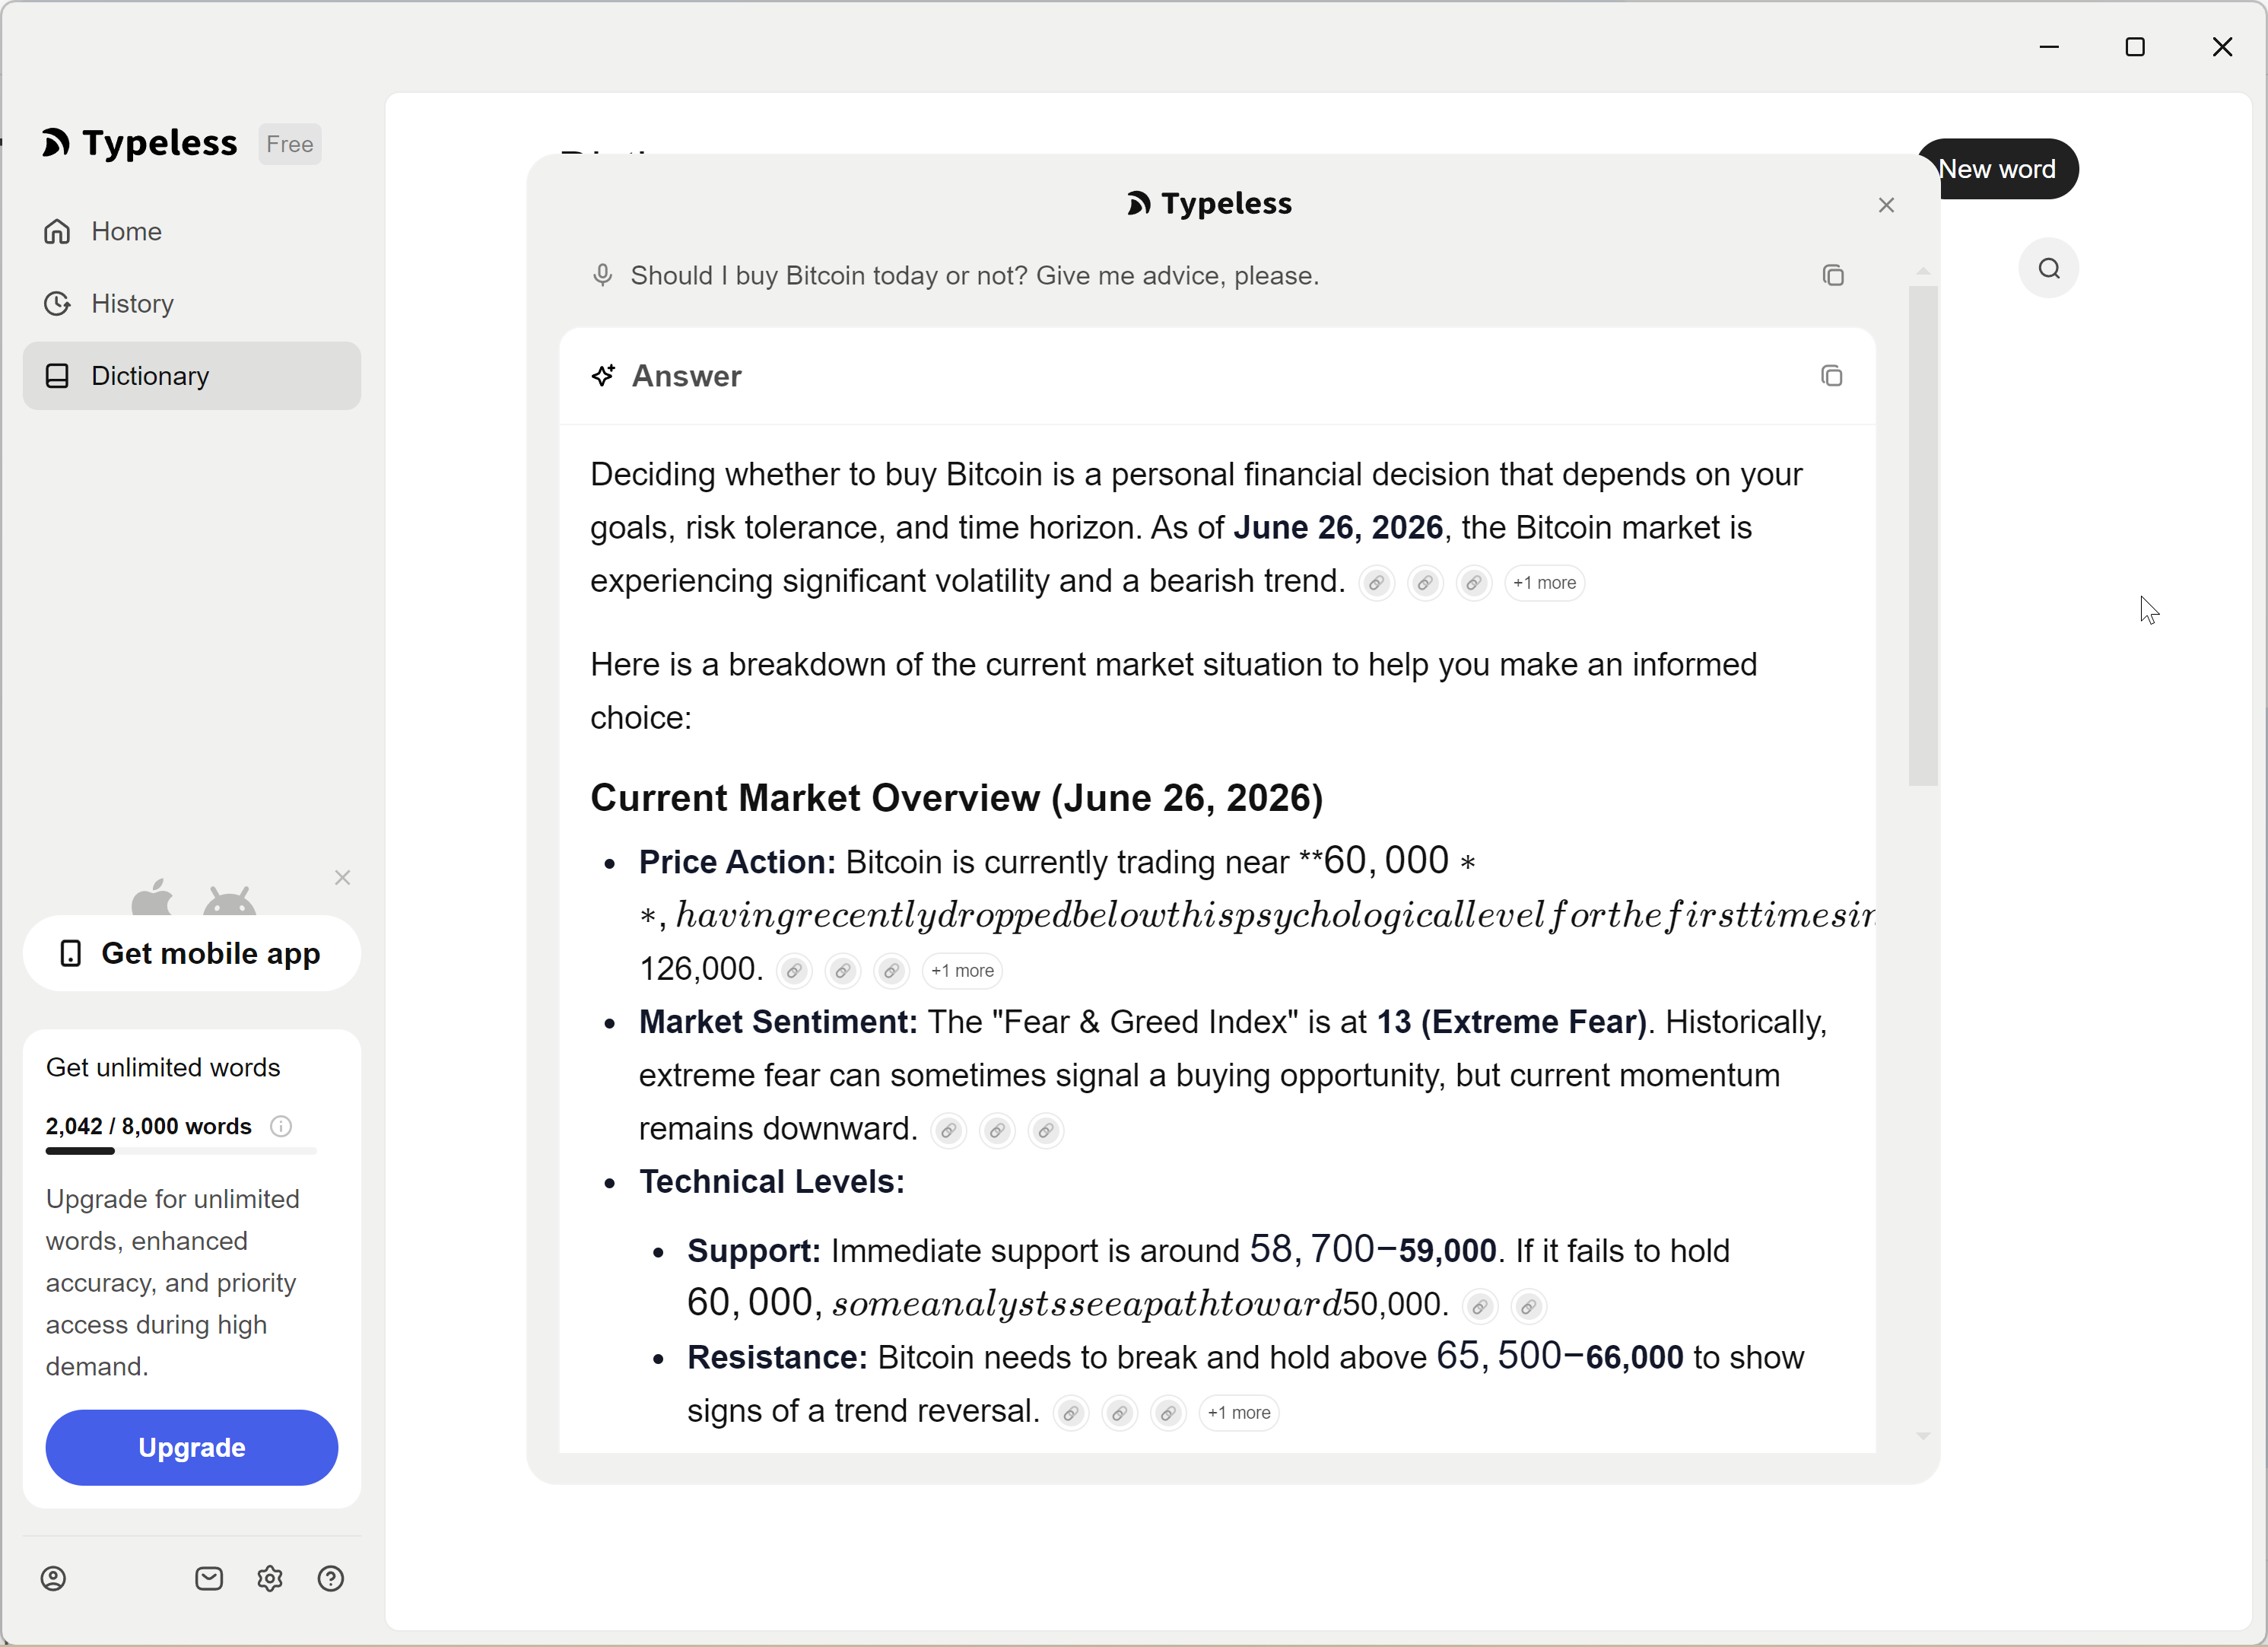Copy the Answer content
This screenshot has height=1647, width=2268.
[x=1831, y=376]
